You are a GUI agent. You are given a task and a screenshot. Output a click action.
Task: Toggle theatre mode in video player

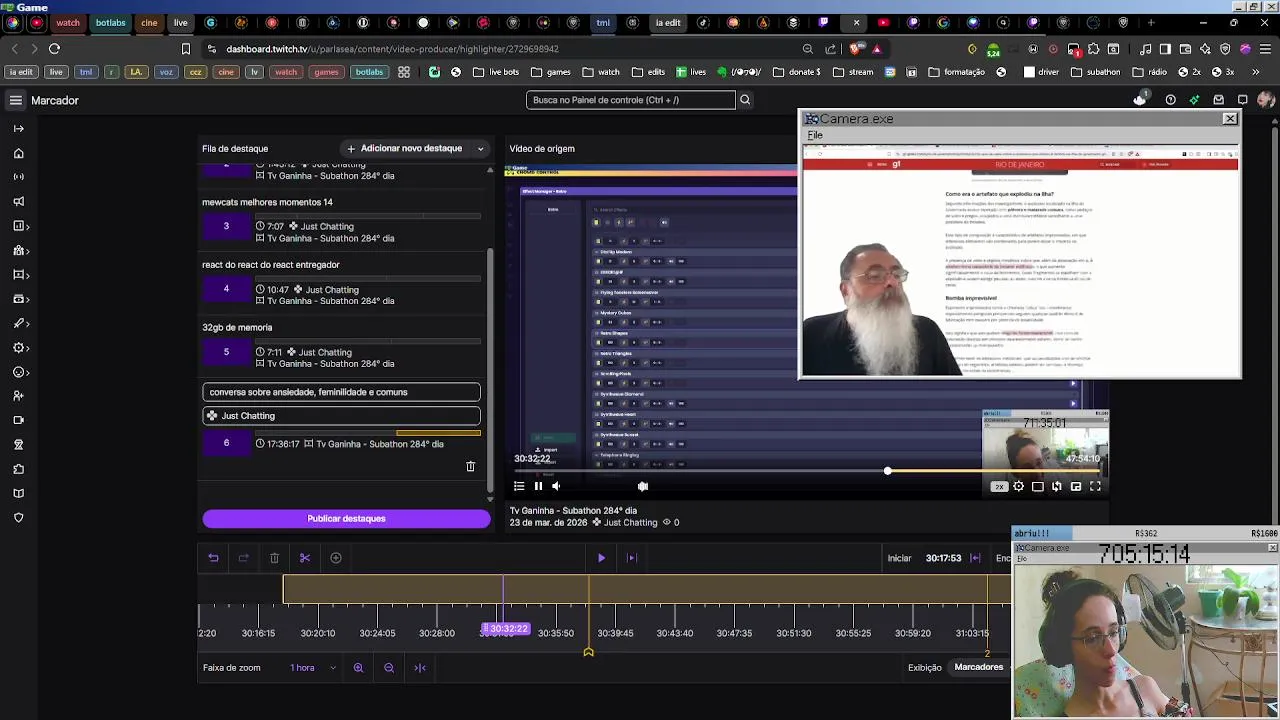tap(1037, 486)
